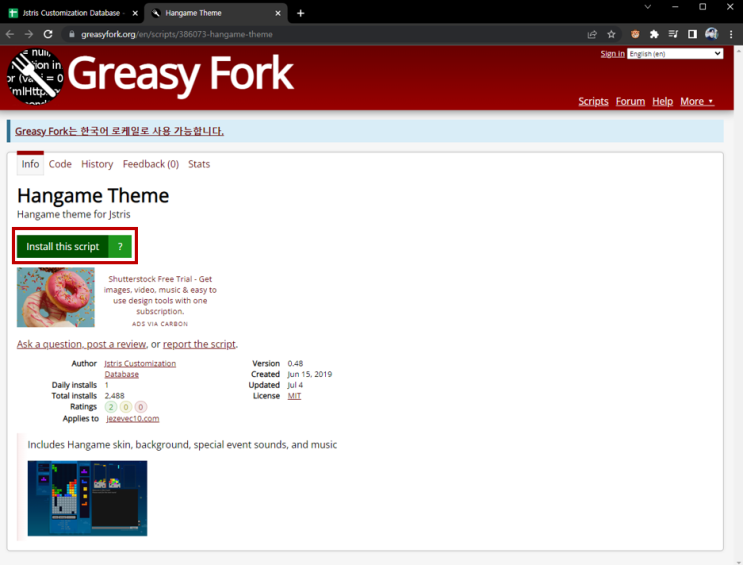Click the Shutterstock Free Trial ad text

(x=160, y=295)
